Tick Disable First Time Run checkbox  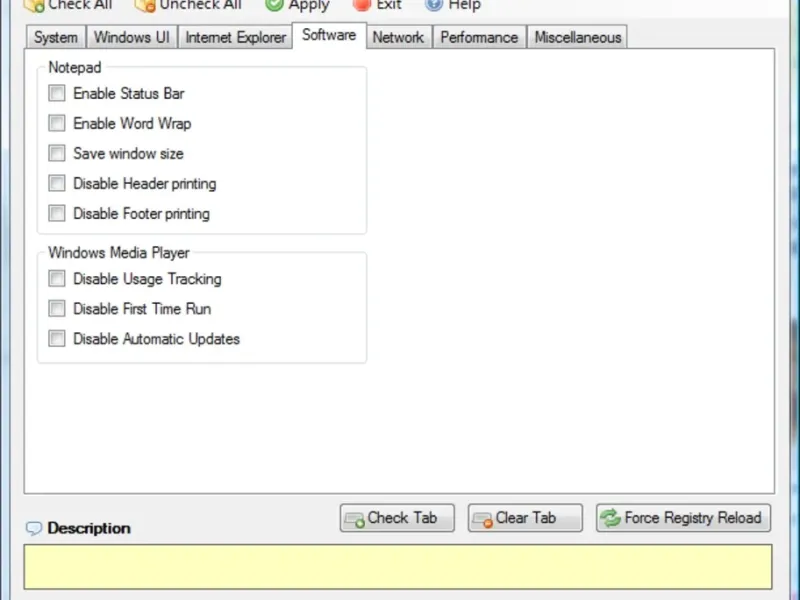[57, 309]
